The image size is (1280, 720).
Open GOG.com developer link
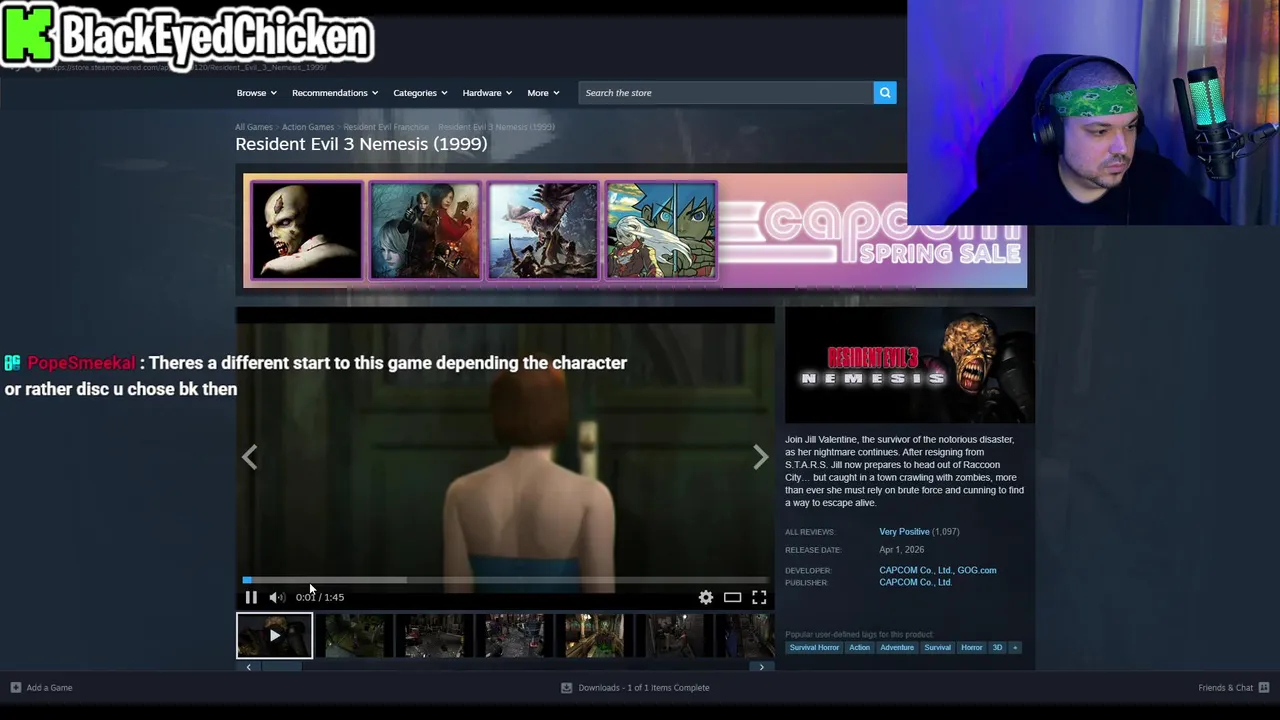[x=976, y=570]
